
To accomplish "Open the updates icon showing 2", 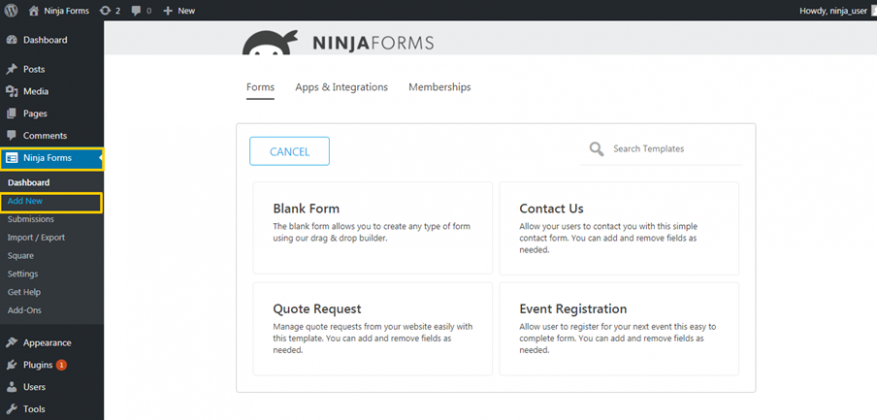I will (x=105, y=11).
